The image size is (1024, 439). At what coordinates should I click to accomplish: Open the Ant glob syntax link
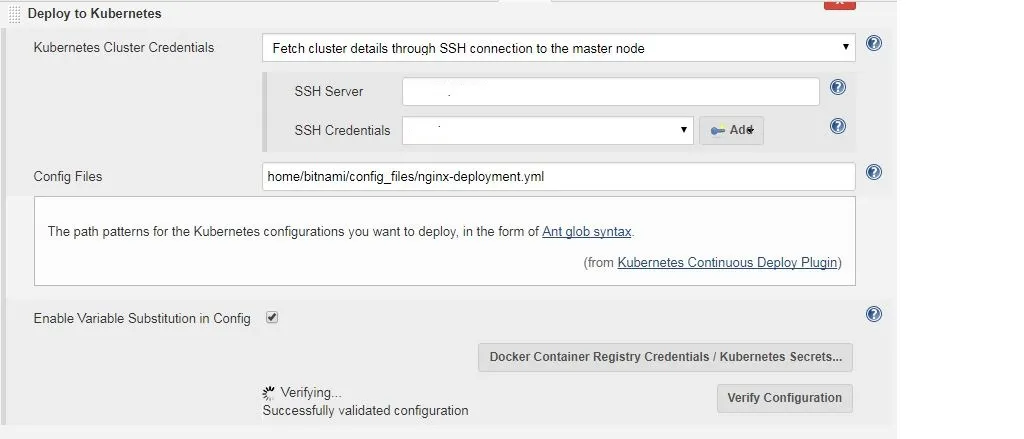point(587,231)
